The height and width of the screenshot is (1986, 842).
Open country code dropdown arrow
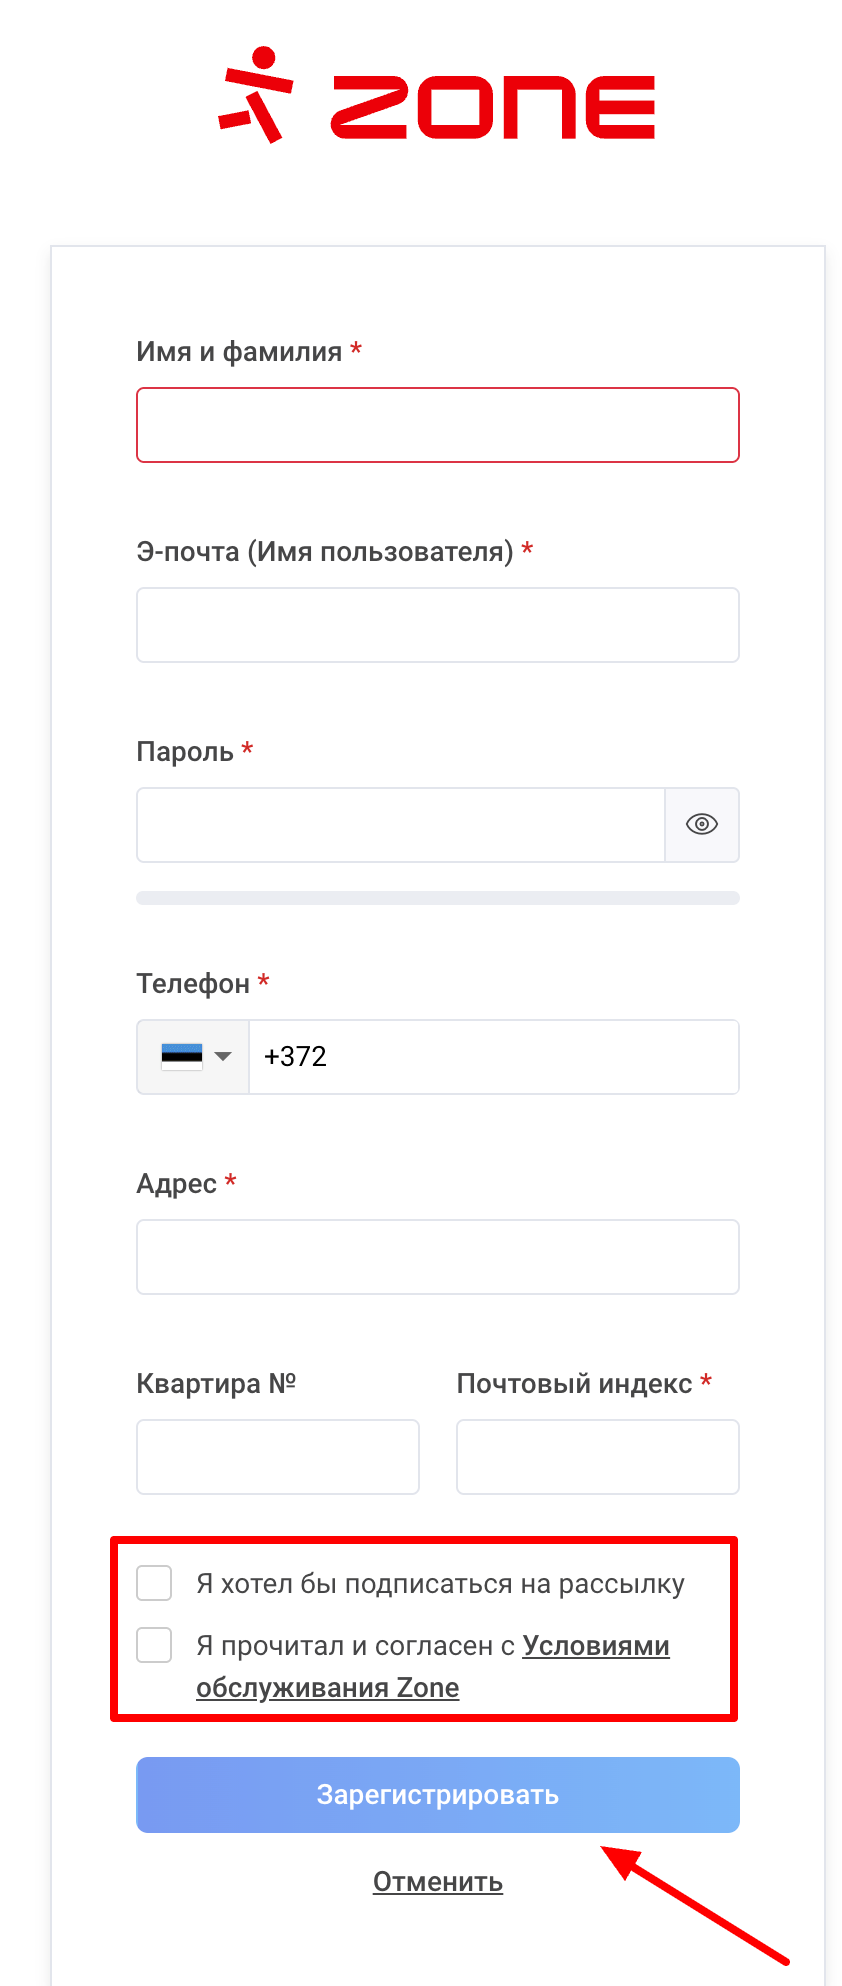(x=224, y=1057)
